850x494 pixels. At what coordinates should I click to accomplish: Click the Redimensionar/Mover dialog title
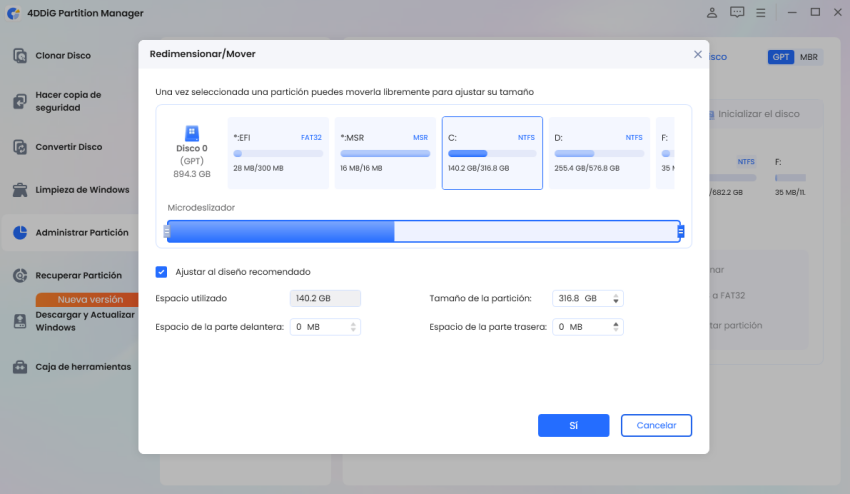(202, 54)
